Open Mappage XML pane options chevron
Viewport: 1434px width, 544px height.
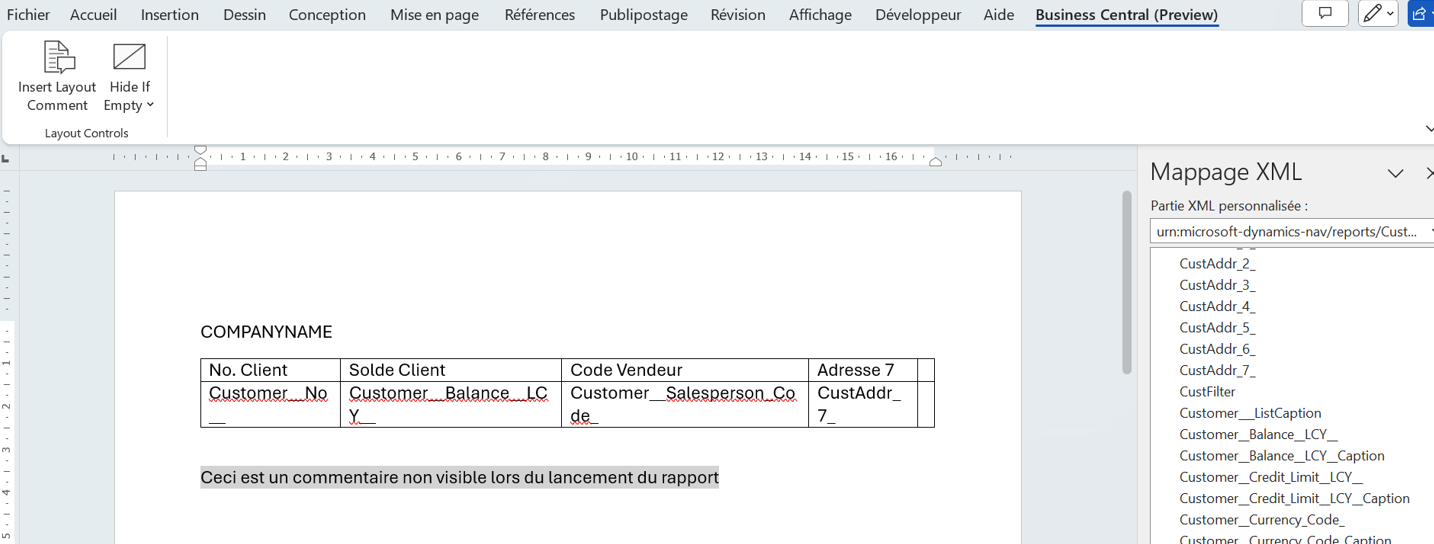[1395, 173]
